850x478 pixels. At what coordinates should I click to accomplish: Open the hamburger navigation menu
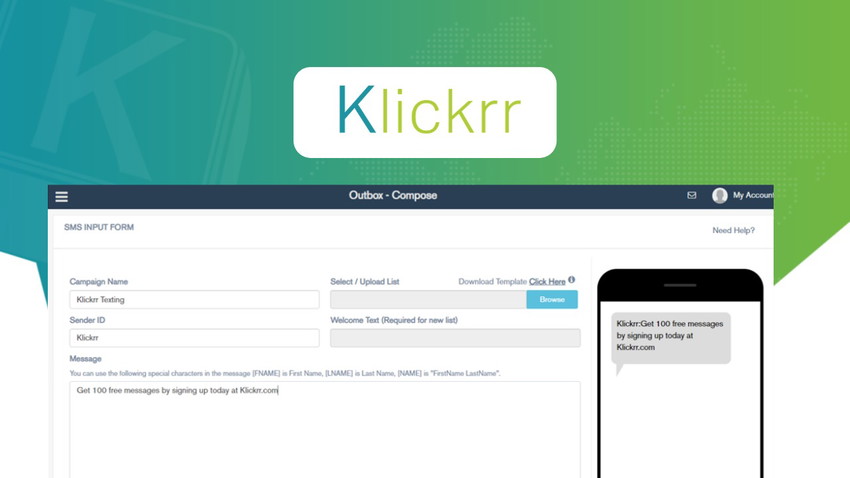[x=62, y=197]
